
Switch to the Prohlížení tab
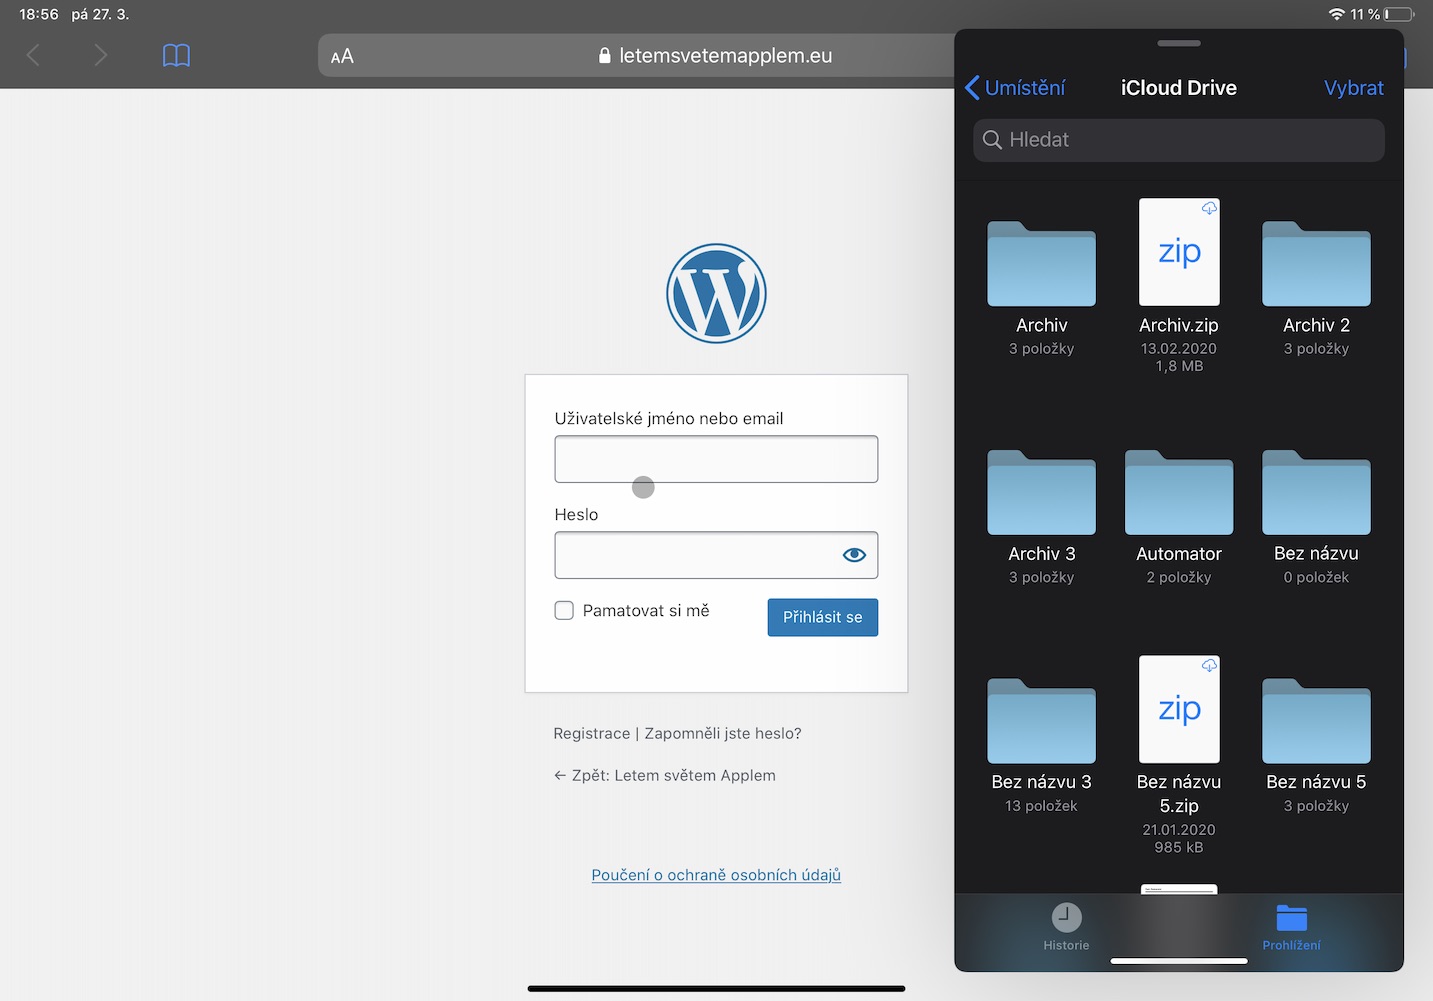1291,927
